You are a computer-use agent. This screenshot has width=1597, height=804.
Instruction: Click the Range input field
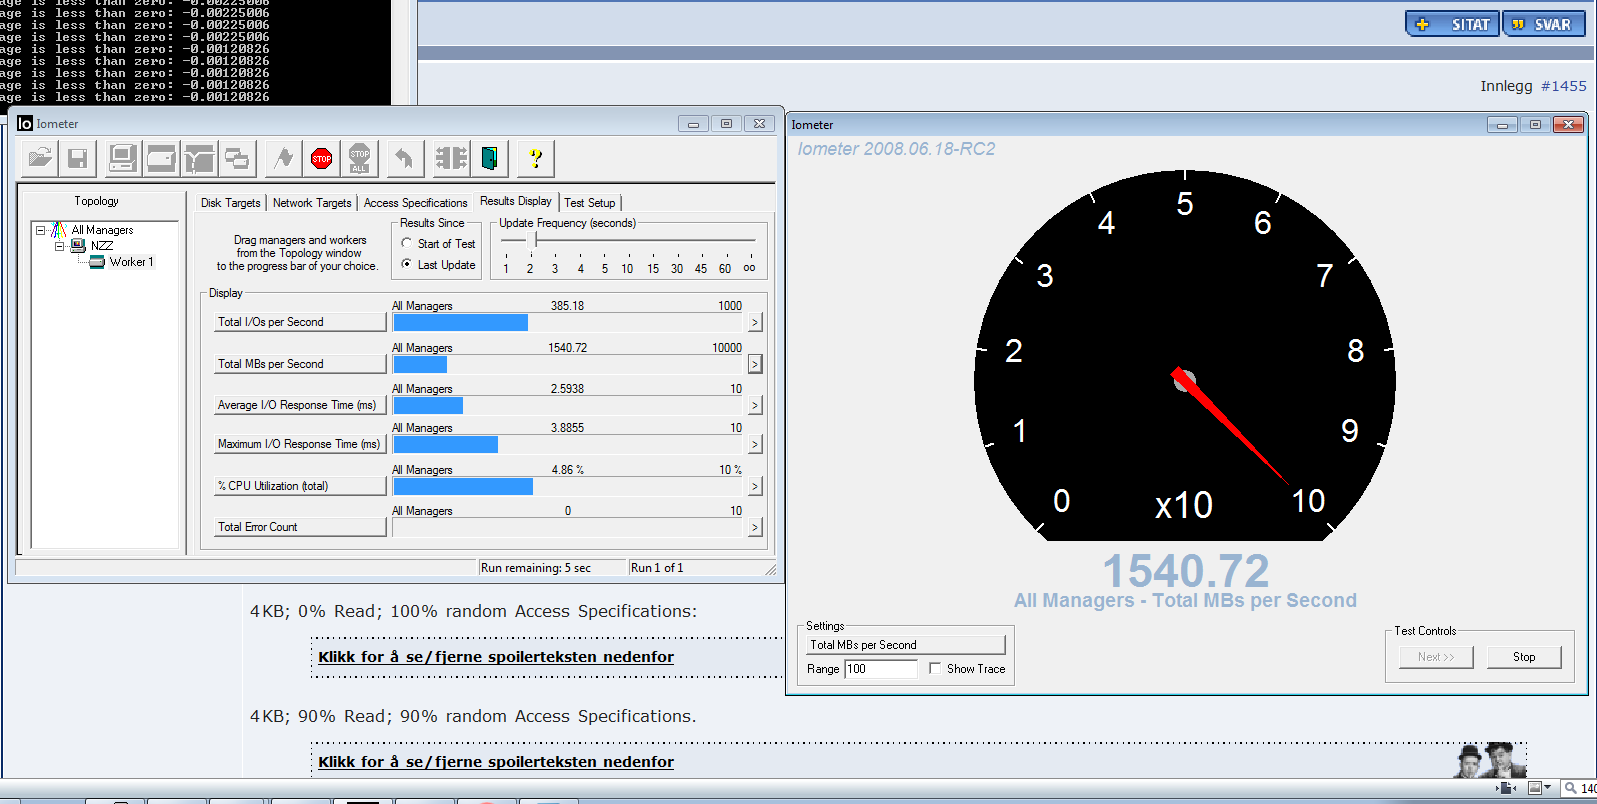coord(881,669)
